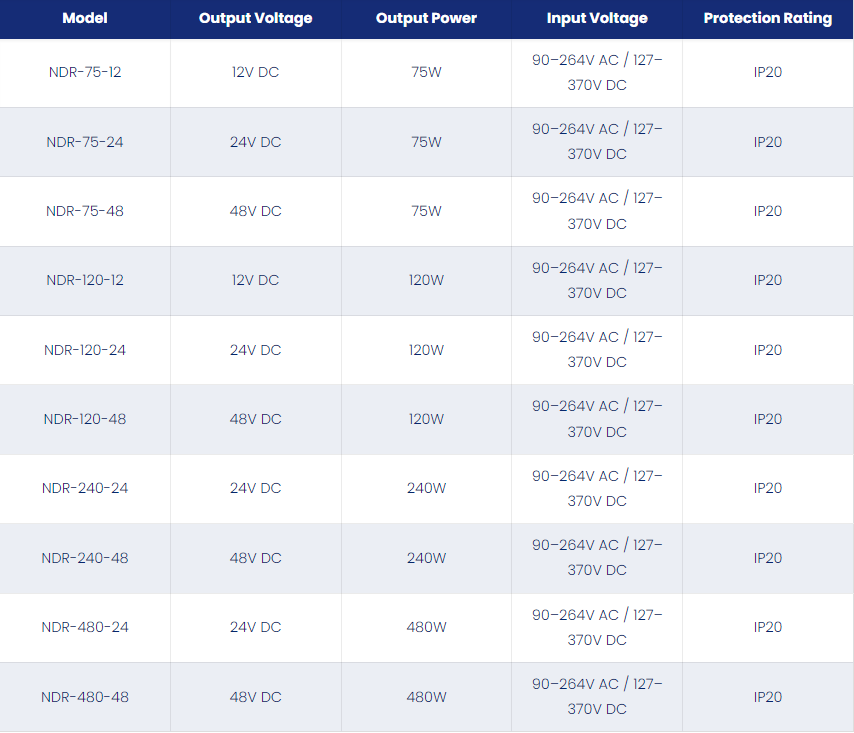Image resolution: width=854 pixels, height=733 pixels.
Task: Select the input voltage cell for NDR-480-24
Action: click(597, 627)
